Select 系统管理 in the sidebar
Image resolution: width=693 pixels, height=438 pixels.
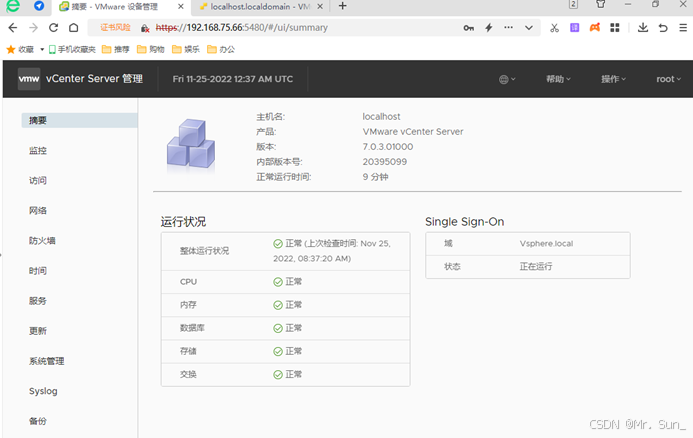point(46,361)
